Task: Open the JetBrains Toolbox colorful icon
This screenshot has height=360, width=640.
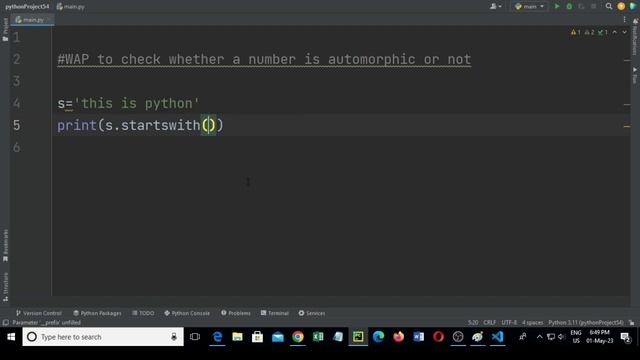Action: coord(633,6)
